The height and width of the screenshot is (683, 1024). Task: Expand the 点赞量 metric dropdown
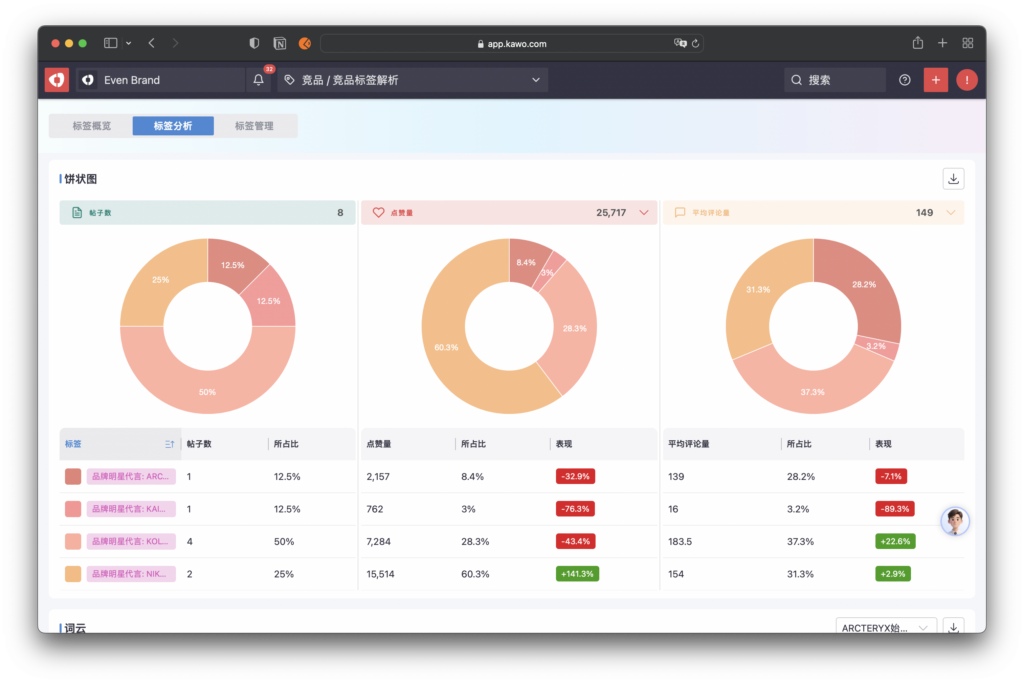pos(643,212)
